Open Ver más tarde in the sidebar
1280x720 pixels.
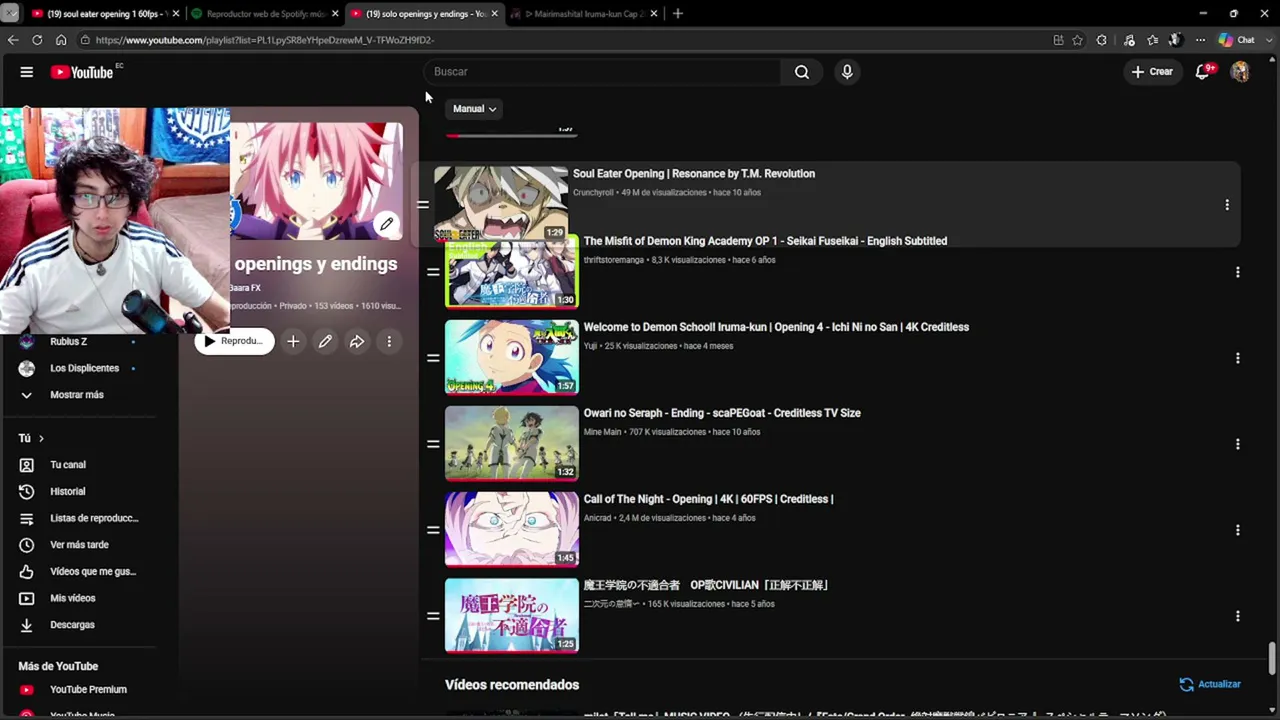(79, 545)
